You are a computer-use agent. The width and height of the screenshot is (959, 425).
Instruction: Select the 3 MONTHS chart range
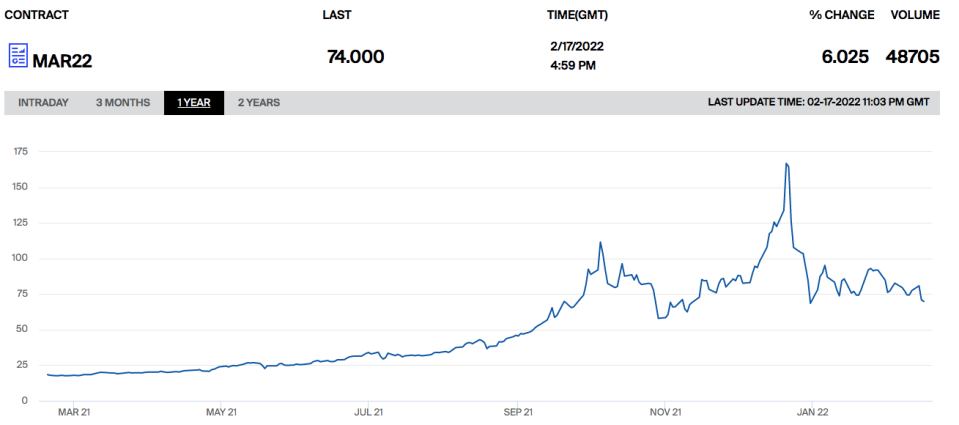click(x=123, y=103)
